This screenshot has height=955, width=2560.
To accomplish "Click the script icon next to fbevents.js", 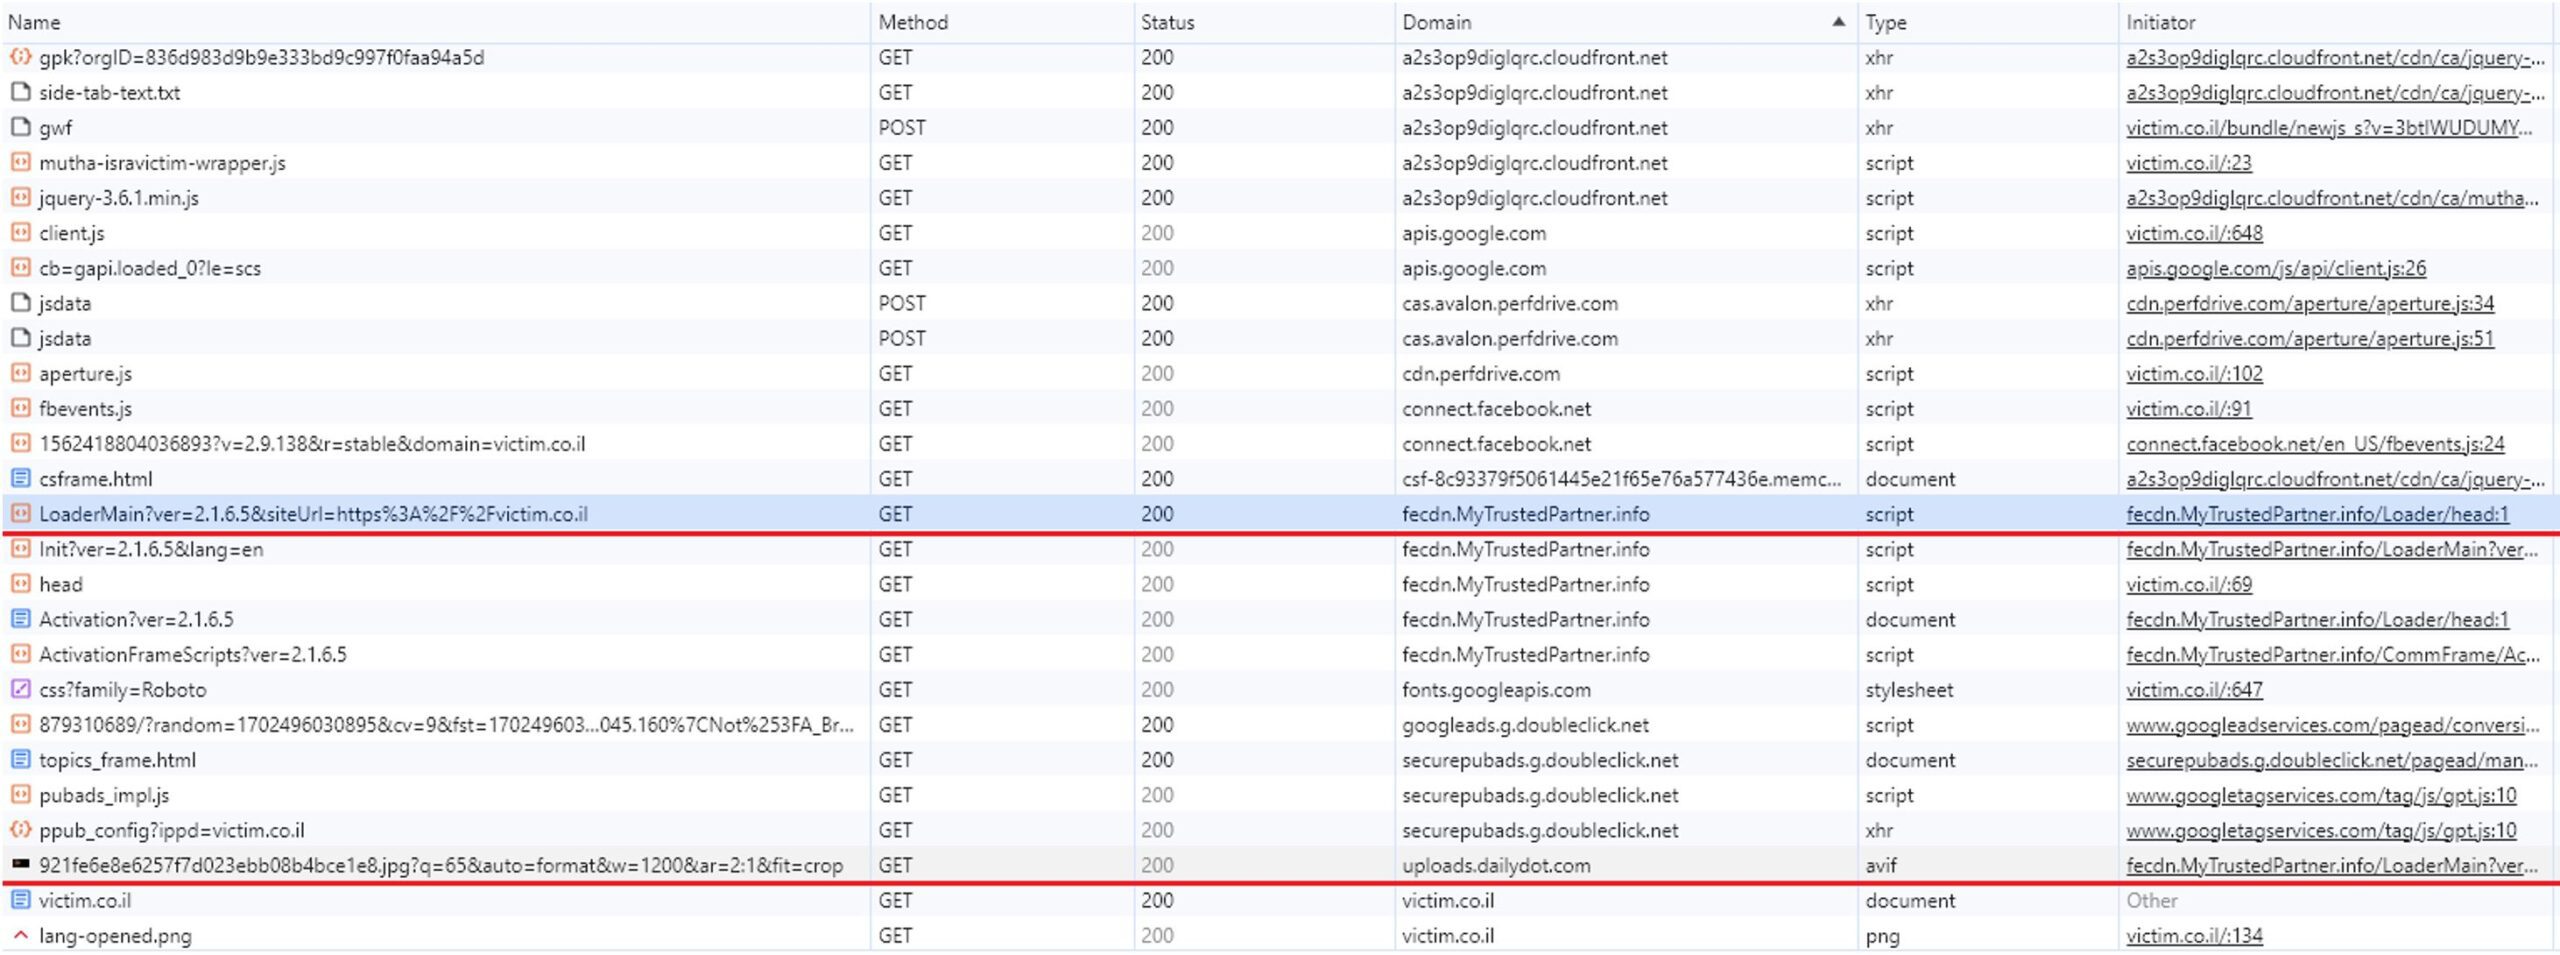I will 19,408.
